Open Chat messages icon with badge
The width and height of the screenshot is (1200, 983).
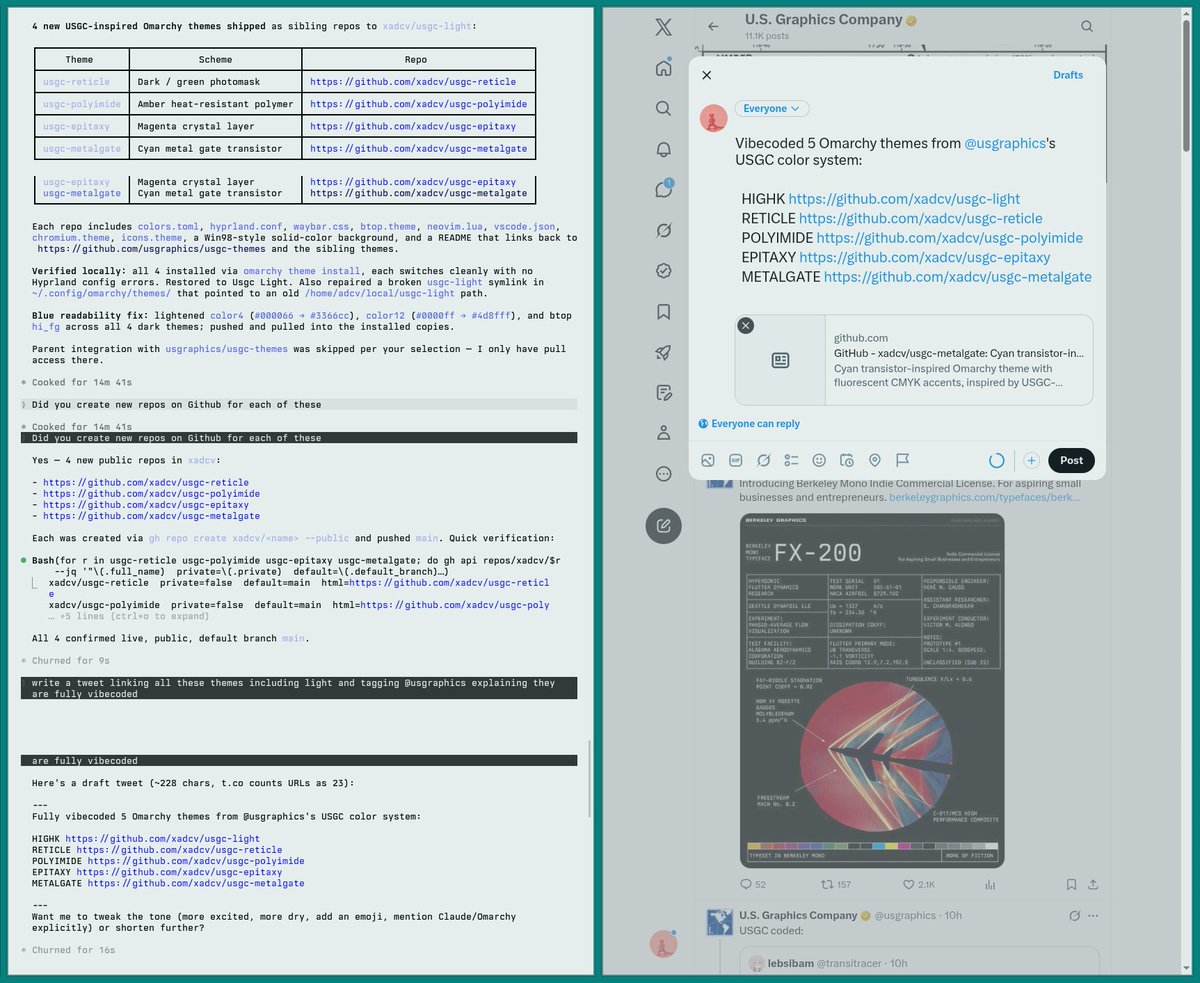pos(664,190)
